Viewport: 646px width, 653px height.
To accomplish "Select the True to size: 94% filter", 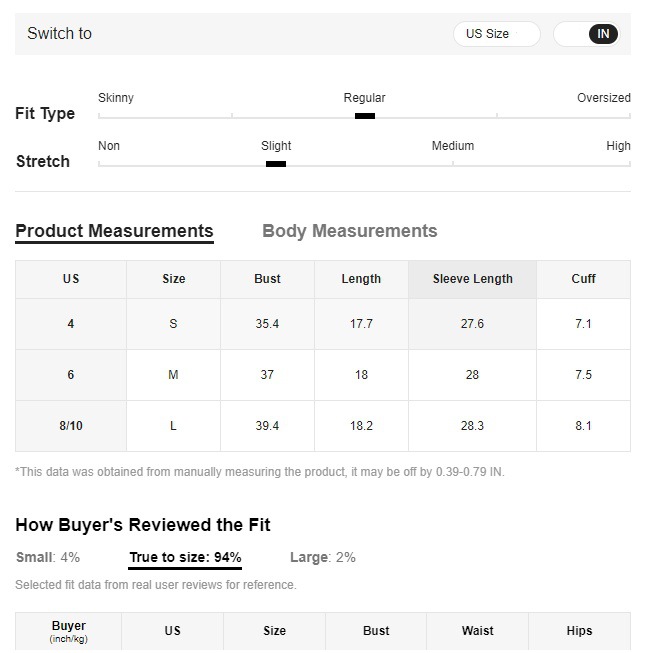I will [x=185, y=558].
